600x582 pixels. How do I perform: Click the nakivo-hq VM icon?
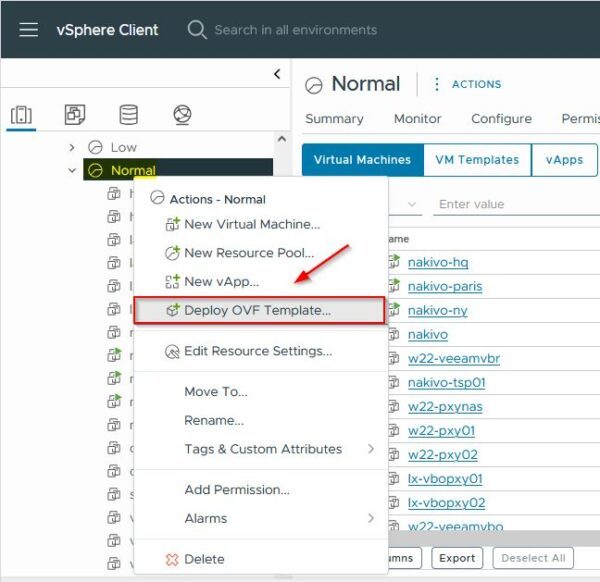pyautogui.click(x=394, y=262)
